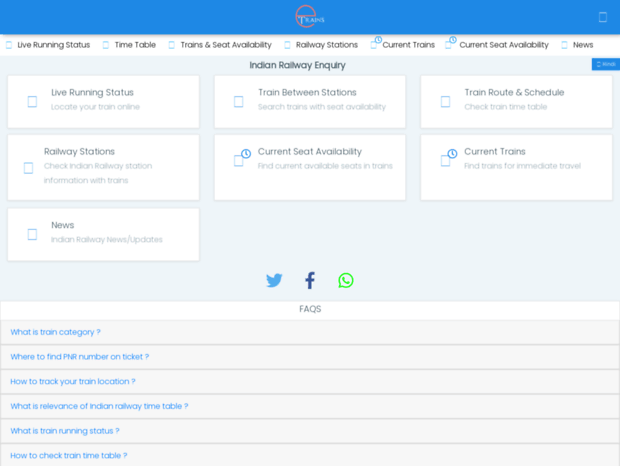Screen dimensions: 620x466
Task: Click 'Find current available seats in trains' text
Action: [325, 166]
